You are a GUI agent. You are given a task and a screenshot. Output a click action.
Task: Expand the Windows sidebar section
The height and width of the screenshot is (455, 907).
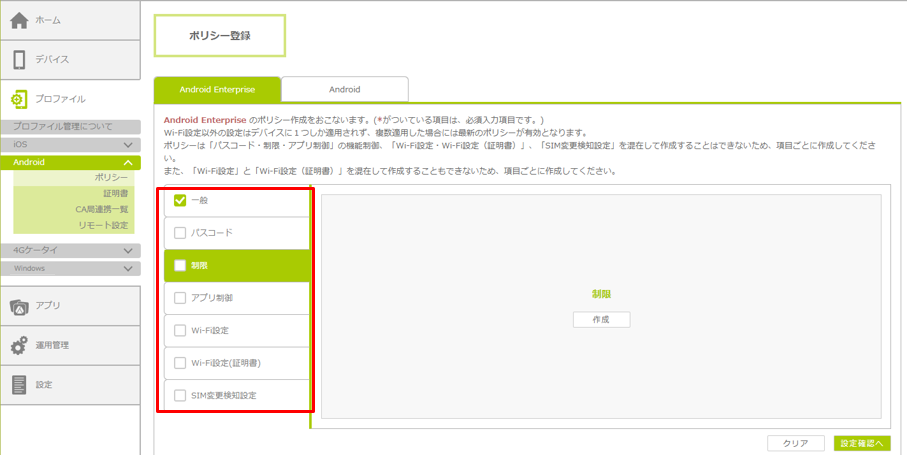tap(128, 268)
